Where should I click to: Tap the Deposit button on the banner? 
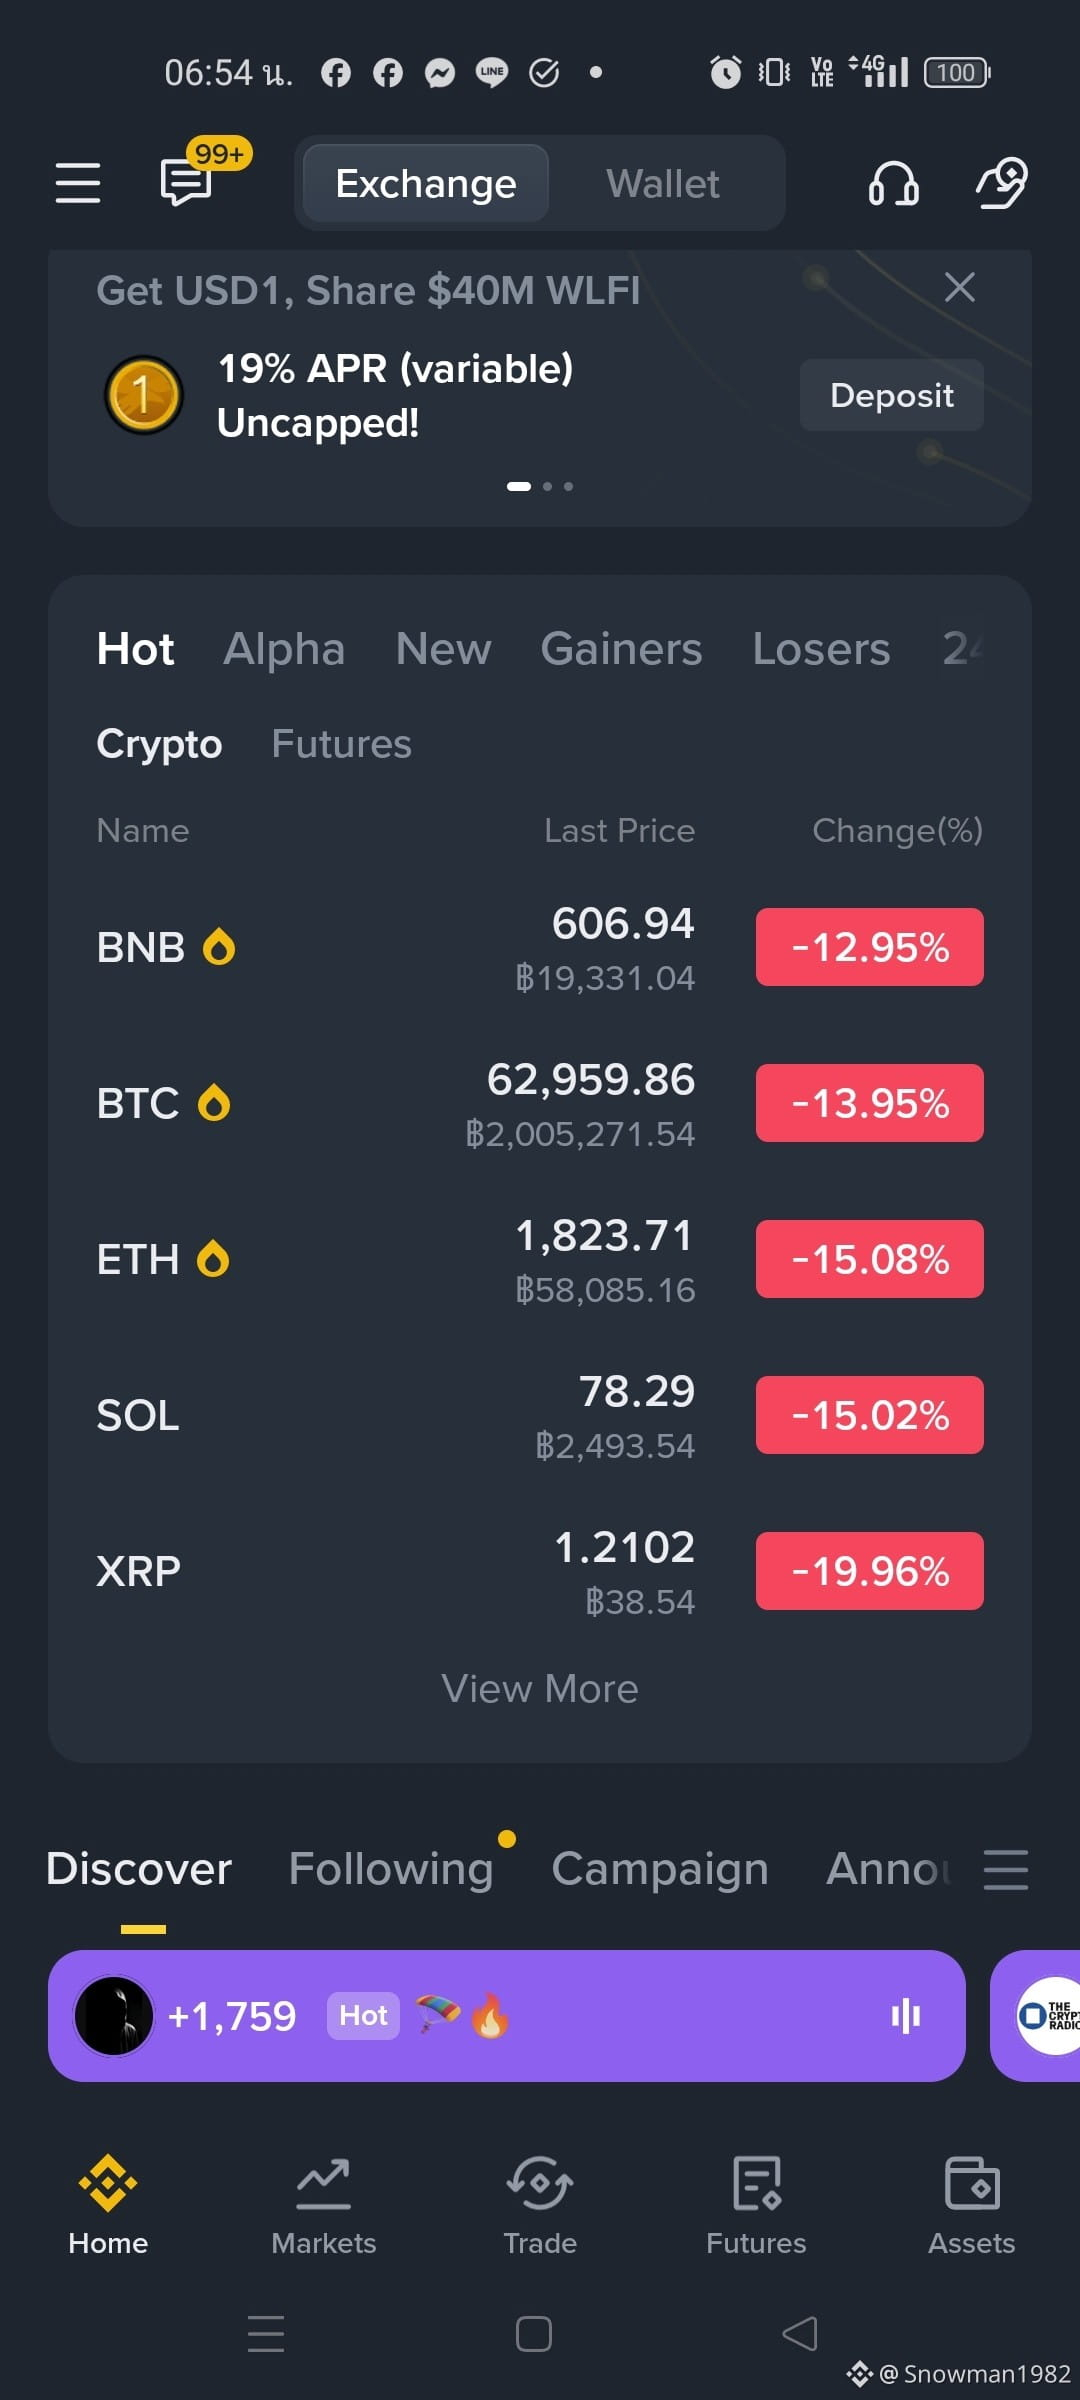click(892, 395)
